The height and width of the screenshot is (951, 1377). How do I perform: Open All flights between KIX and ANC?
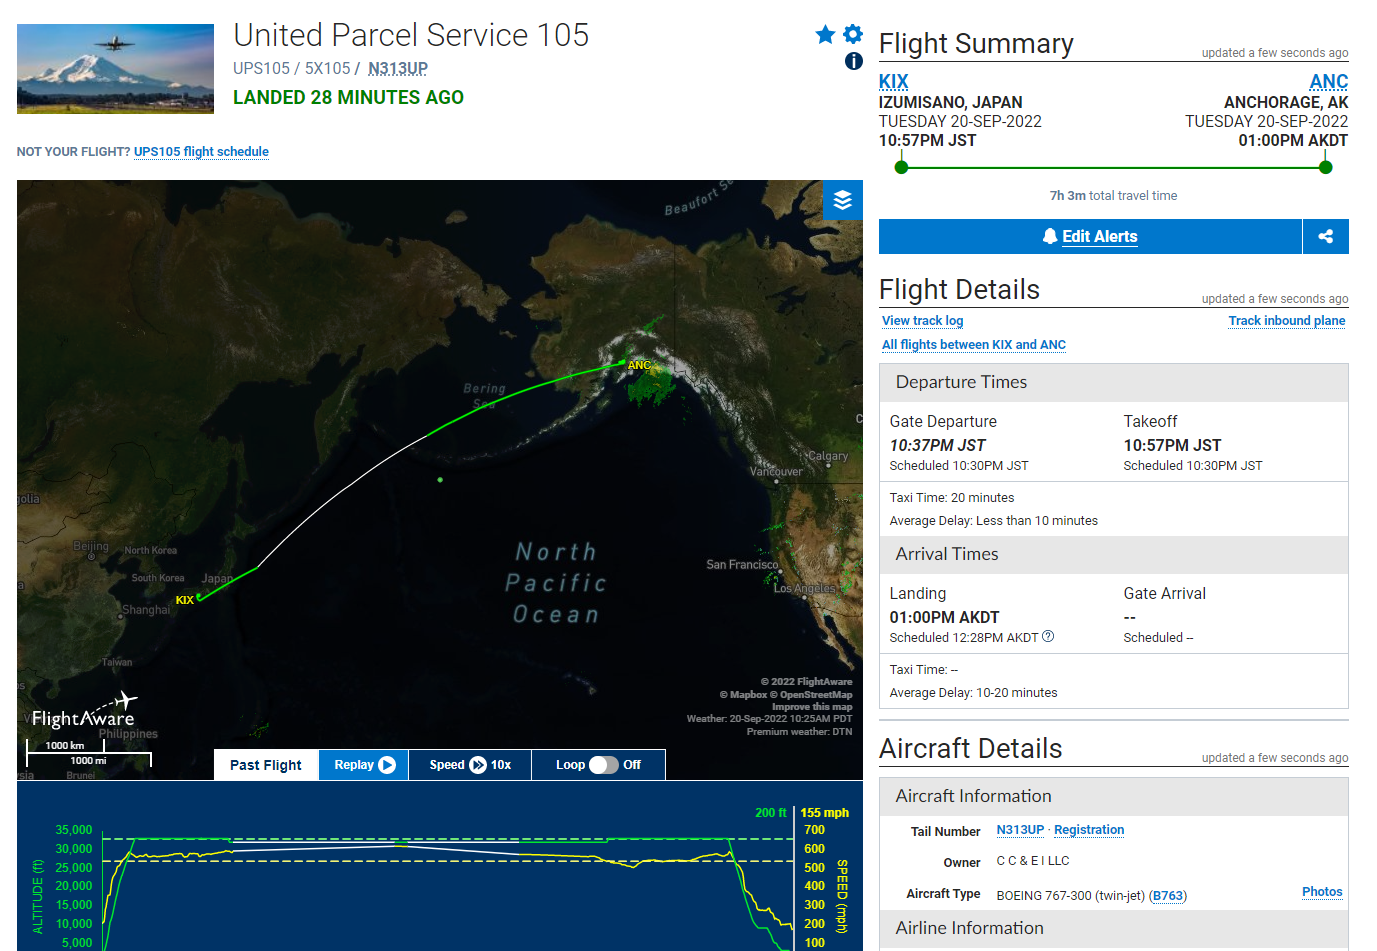click(x=974, y=345)
